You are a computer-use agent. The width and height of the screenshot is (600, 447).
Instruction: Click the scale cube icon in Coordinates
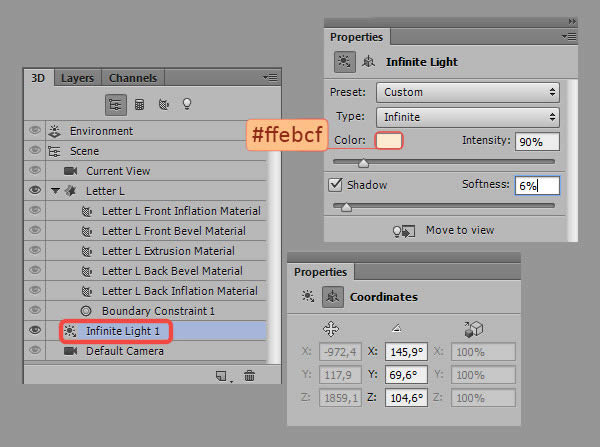[x=474, y=329]
